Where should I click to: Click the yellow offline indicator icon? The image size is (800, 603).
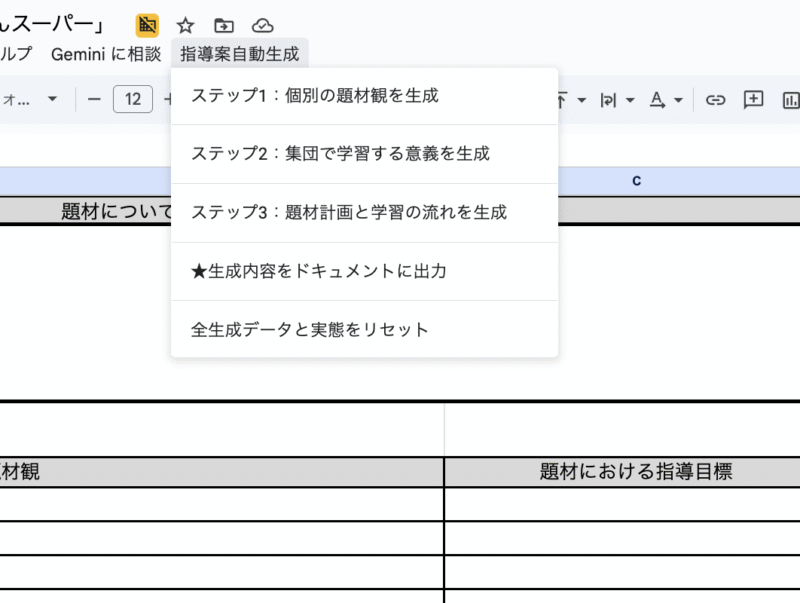147,26
